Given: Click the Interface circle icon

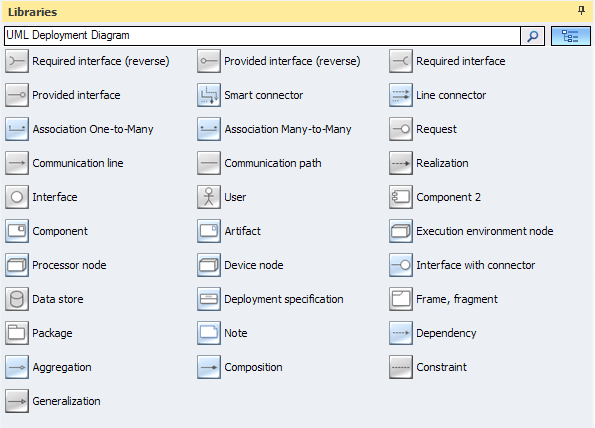Looking at the screenshot, I should coord(17,197).
